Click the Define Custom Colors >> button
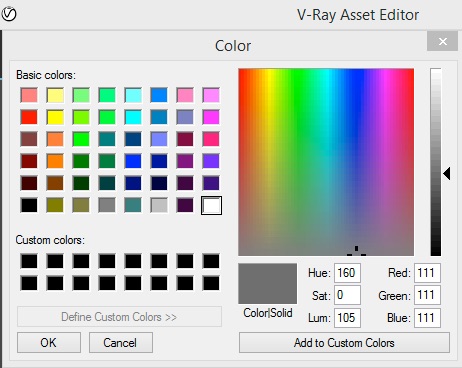Viewport: 462px width, 368px height. 119,316
